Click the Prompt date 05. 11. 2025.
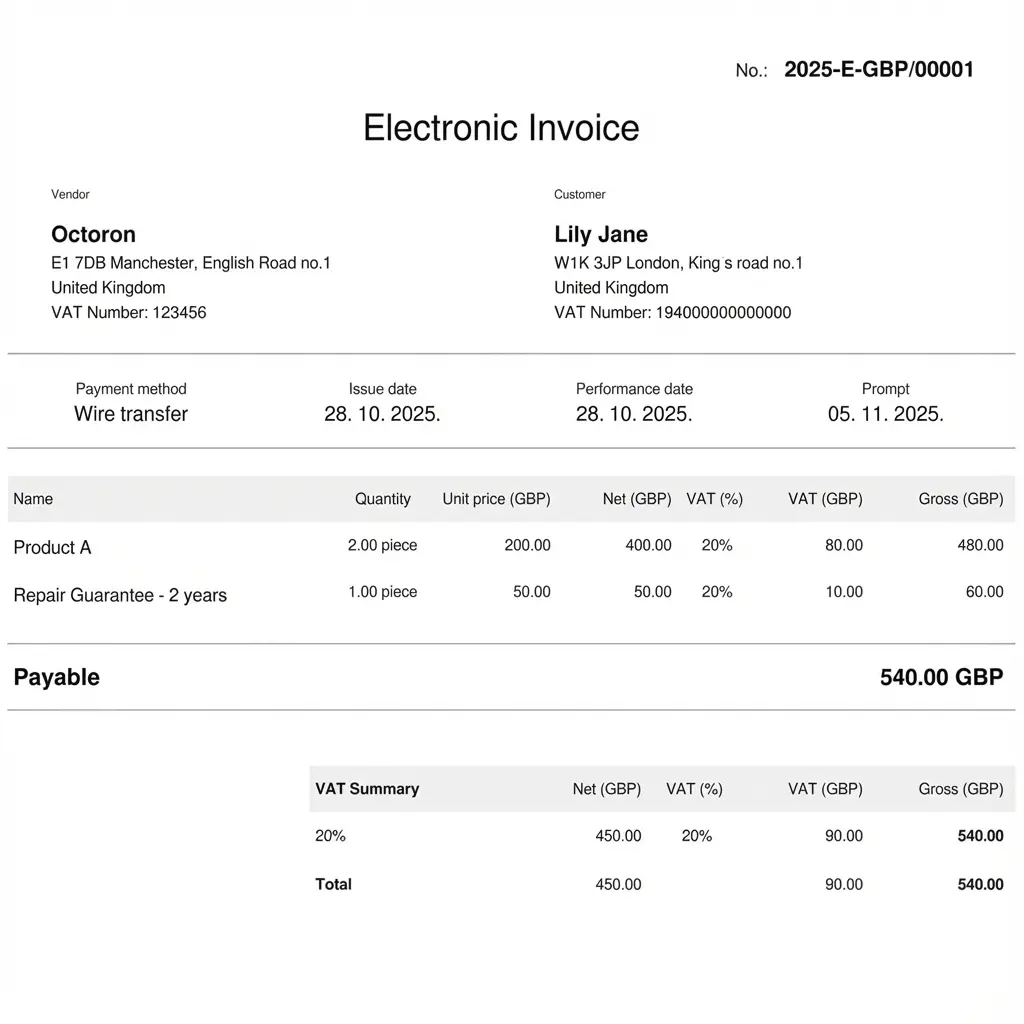This screenshot has height=1024, width=1024. [885, 414]
